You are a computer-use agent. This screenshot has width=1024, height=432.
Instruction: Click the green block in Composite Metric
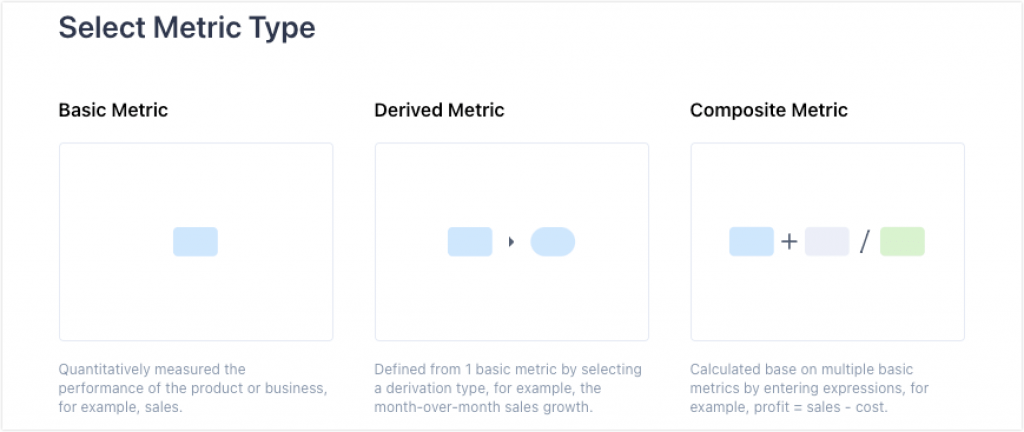[x=903, y=241]
